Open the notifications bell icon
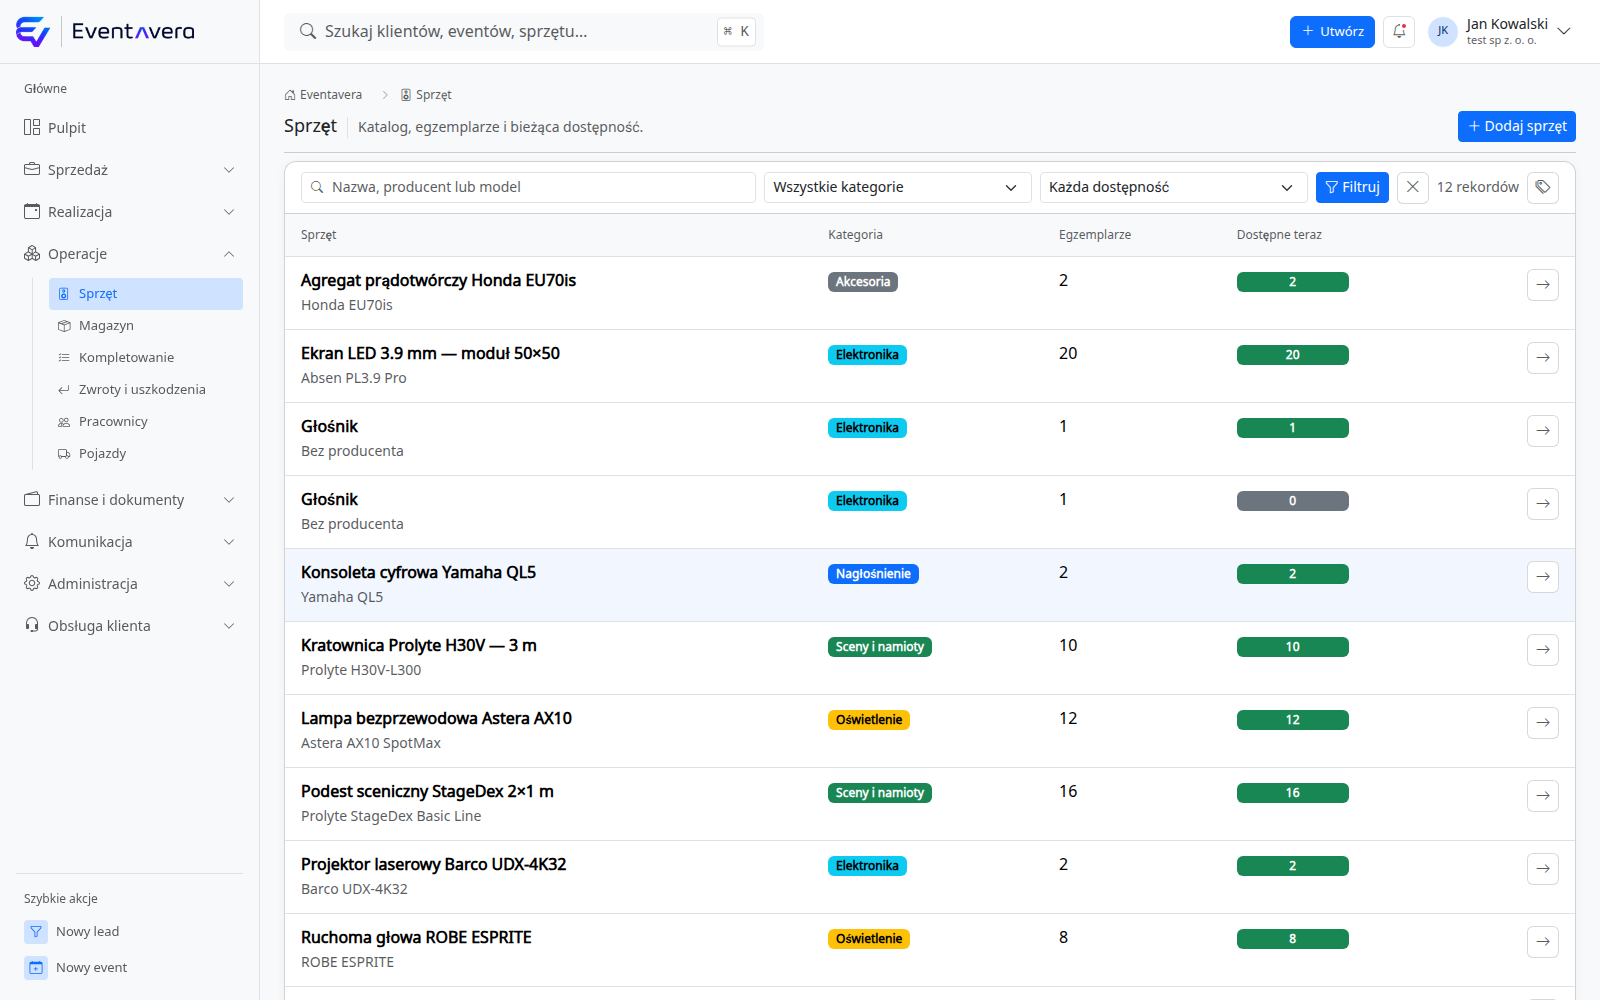The height and width of the screenshot is (1000, 1600). [x=1399, y=31]
